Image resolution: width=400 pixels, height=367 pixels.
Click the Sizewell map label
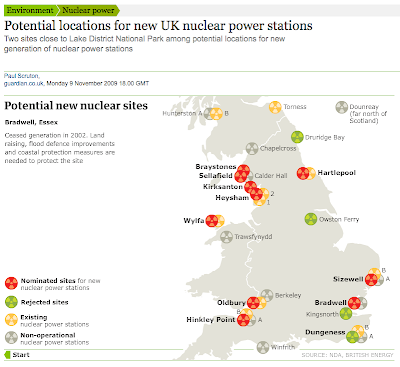348,279
